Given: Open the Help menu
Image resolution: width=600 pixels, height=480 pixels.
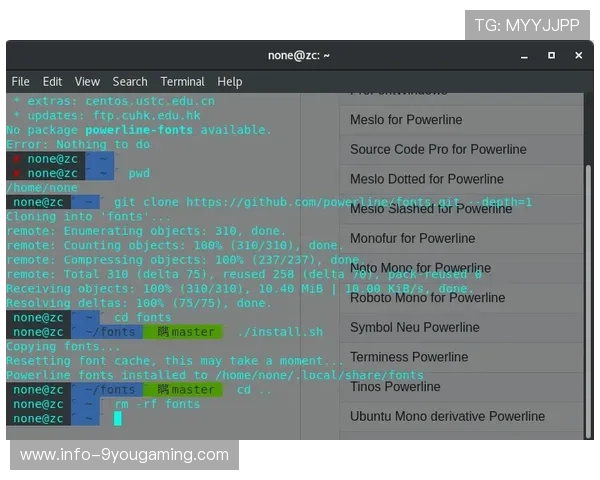Looking at the screenshot, I should pos(230,81).
